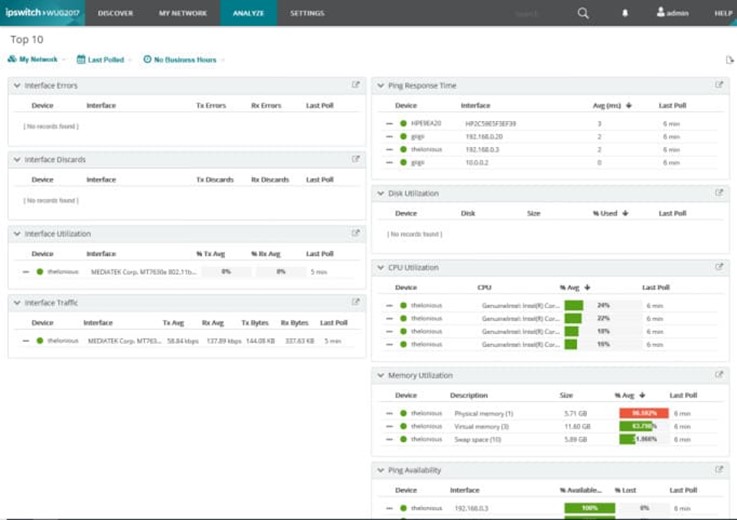Click the export icon at top right

pos(729,60)
